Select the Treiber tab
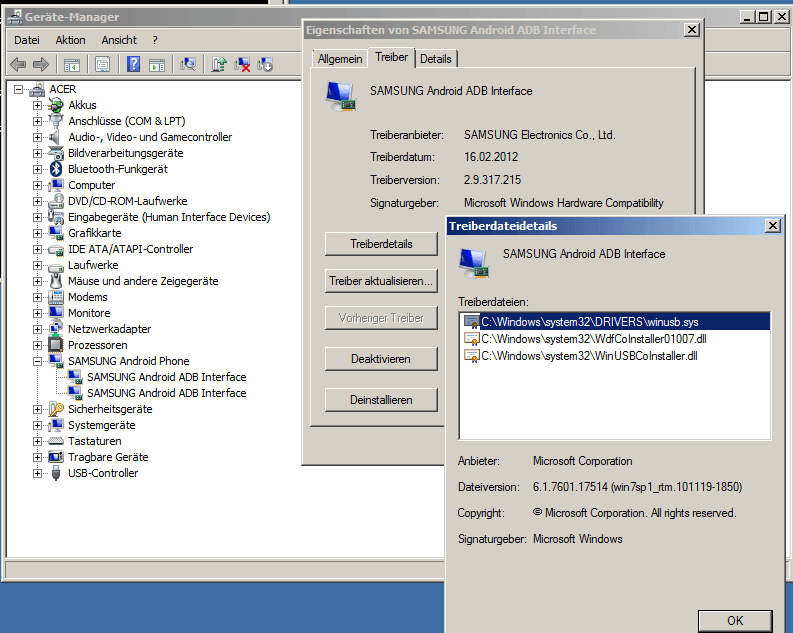 point(391,57)
